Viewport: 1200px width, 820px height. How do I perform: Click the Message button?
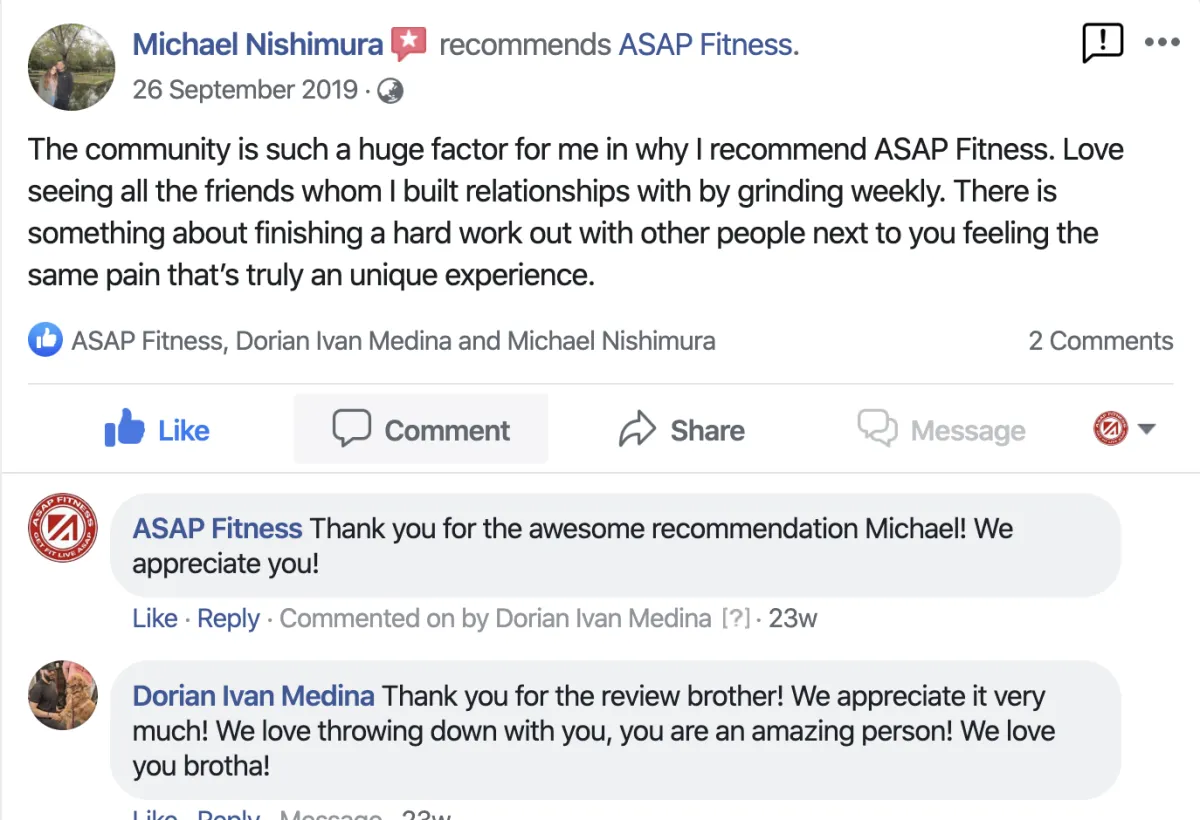pos(941,430)
